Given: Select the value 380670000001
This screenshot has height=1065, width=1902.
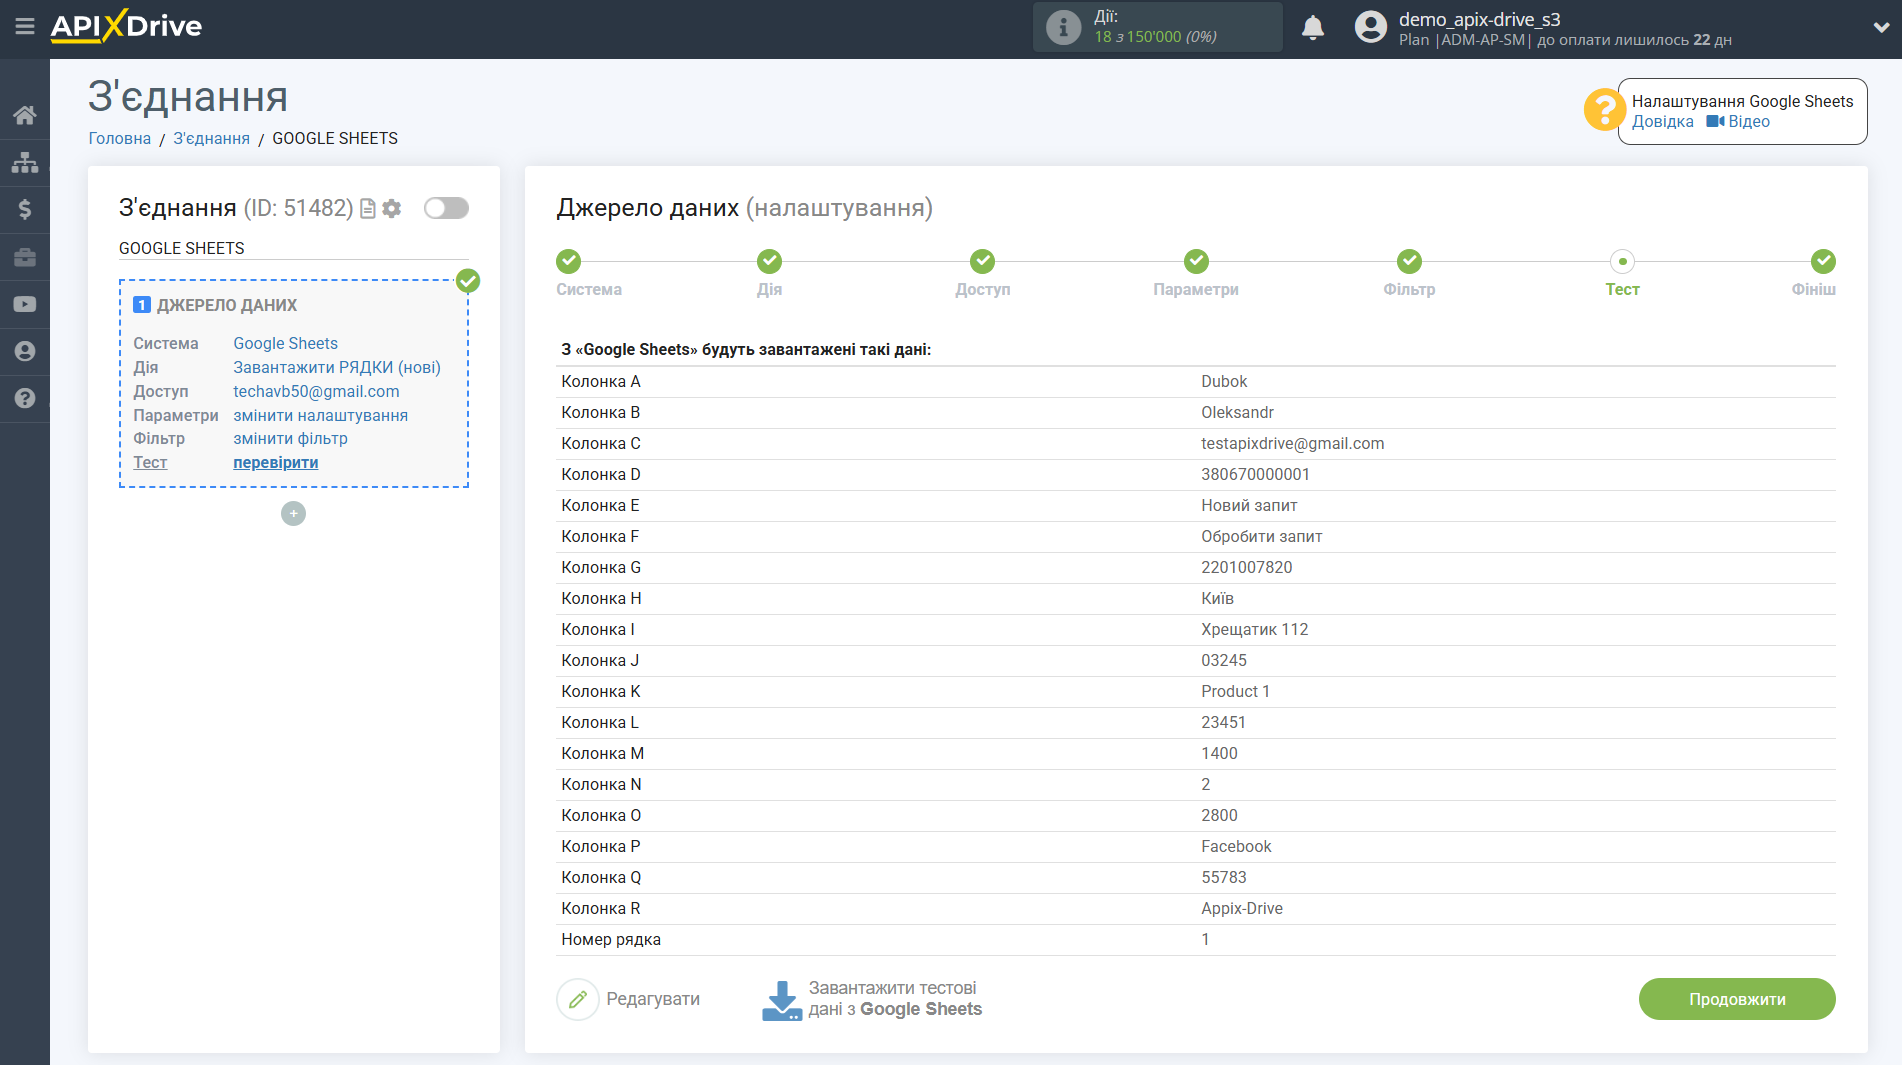Looking at the screenshot, I should point(1255,474).
